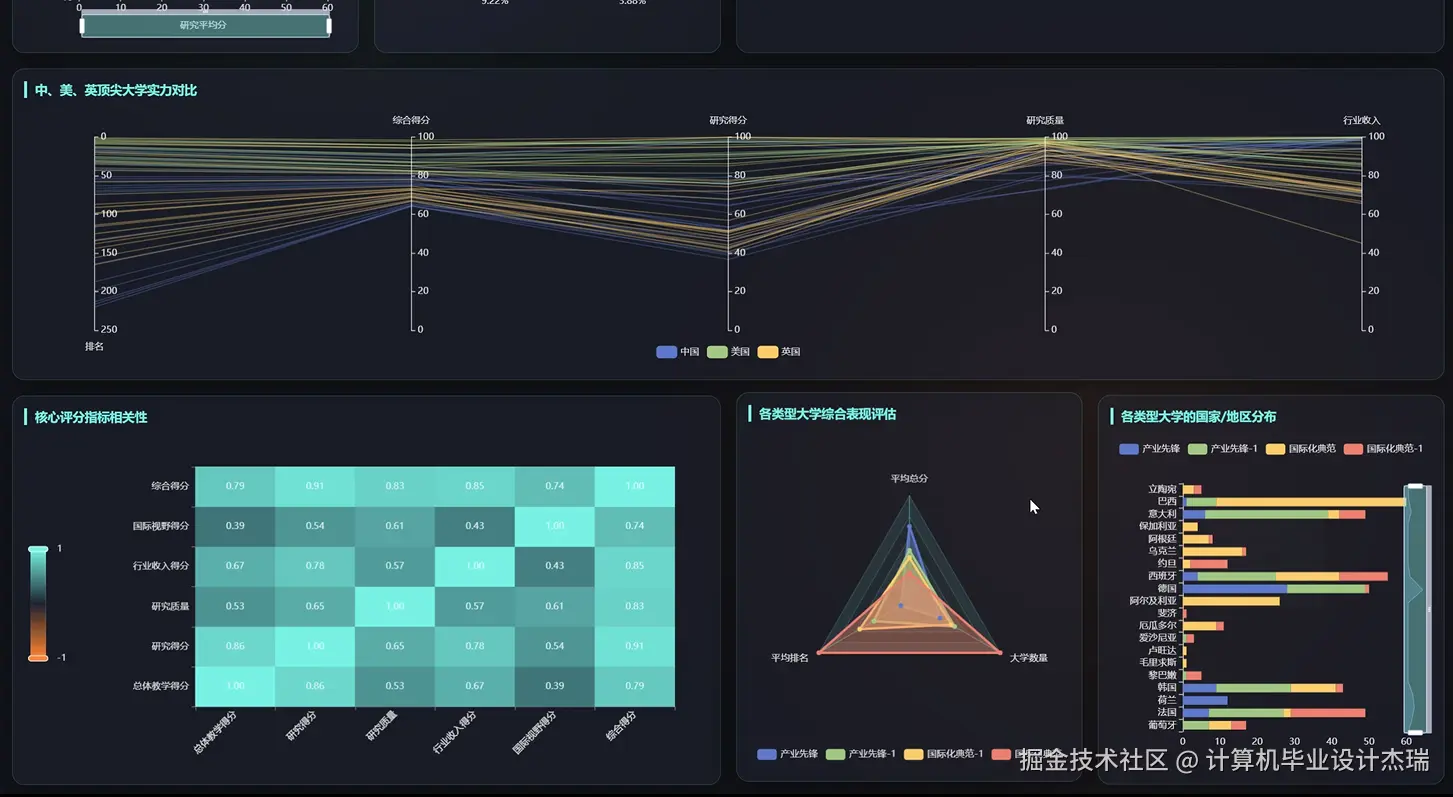Screen dimensions: 1453x797
Task: Click heatmap cell 0.78 in the 研究得分 row
Action: (475, 646)
